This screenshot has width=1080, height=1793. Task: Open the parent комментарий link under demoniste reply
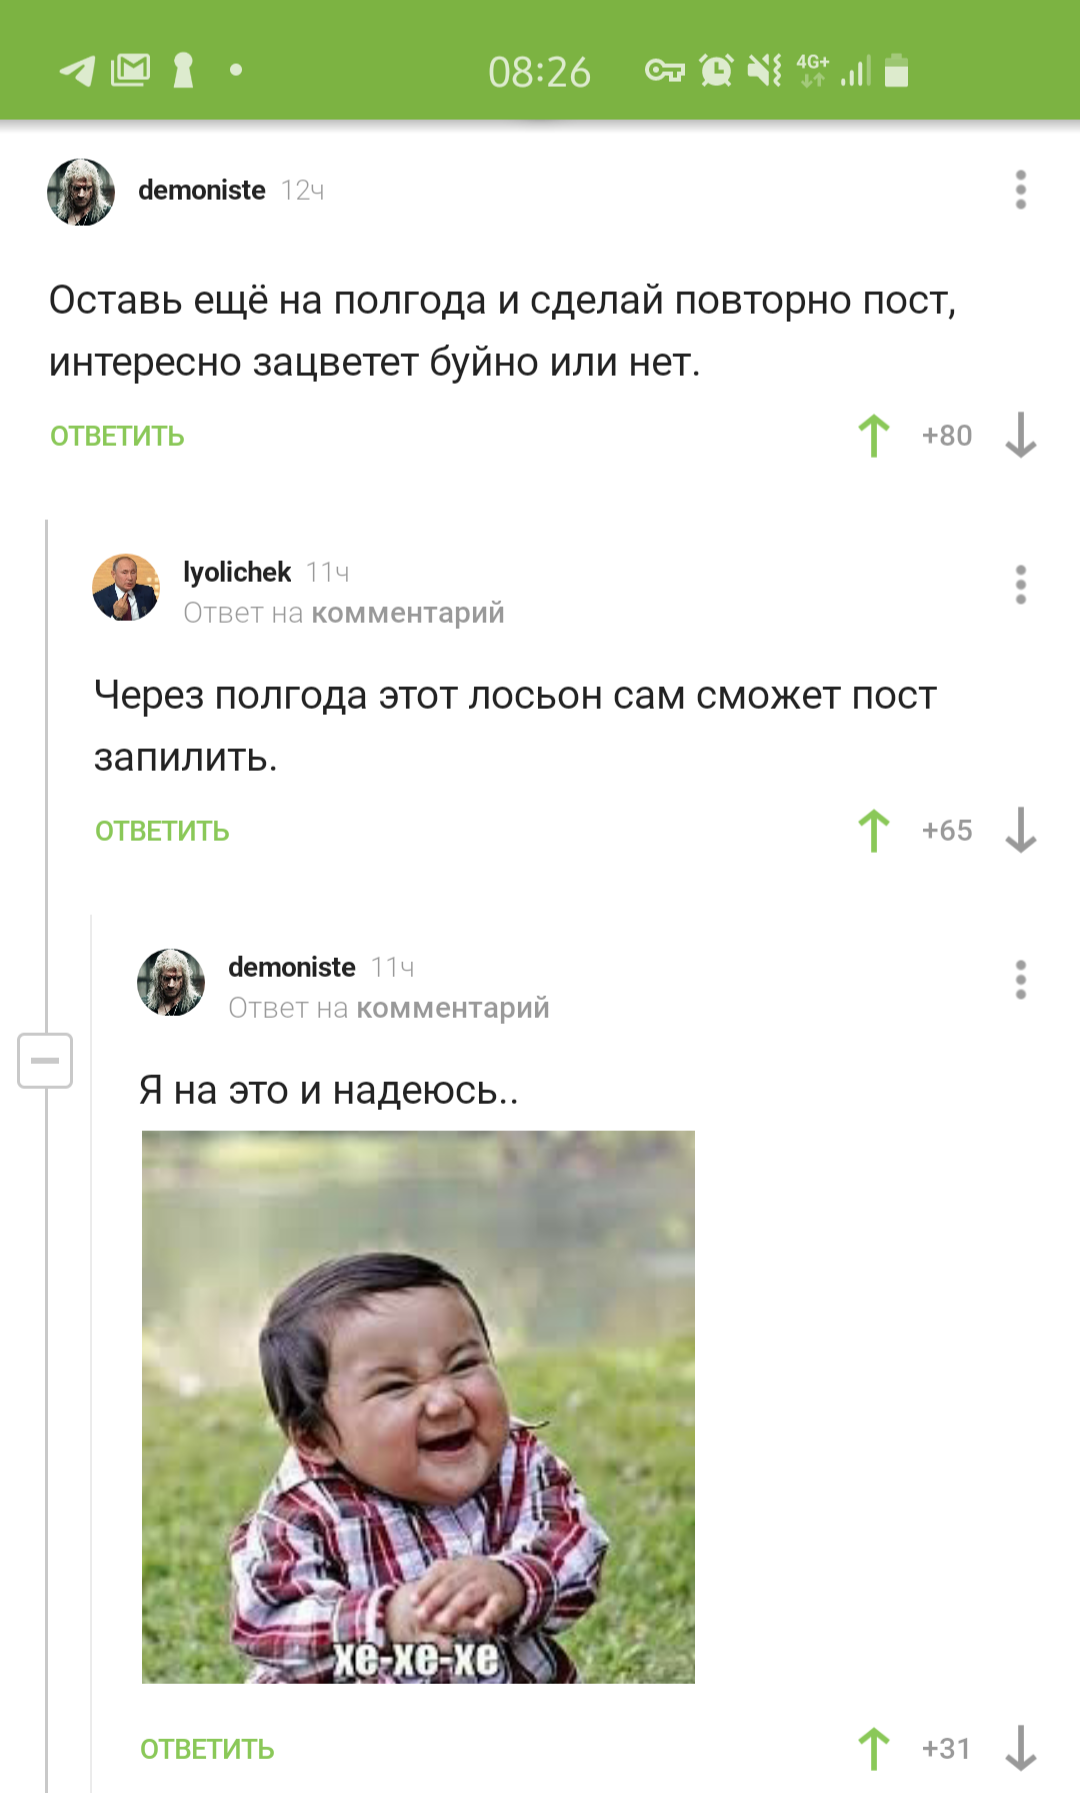453,1008
